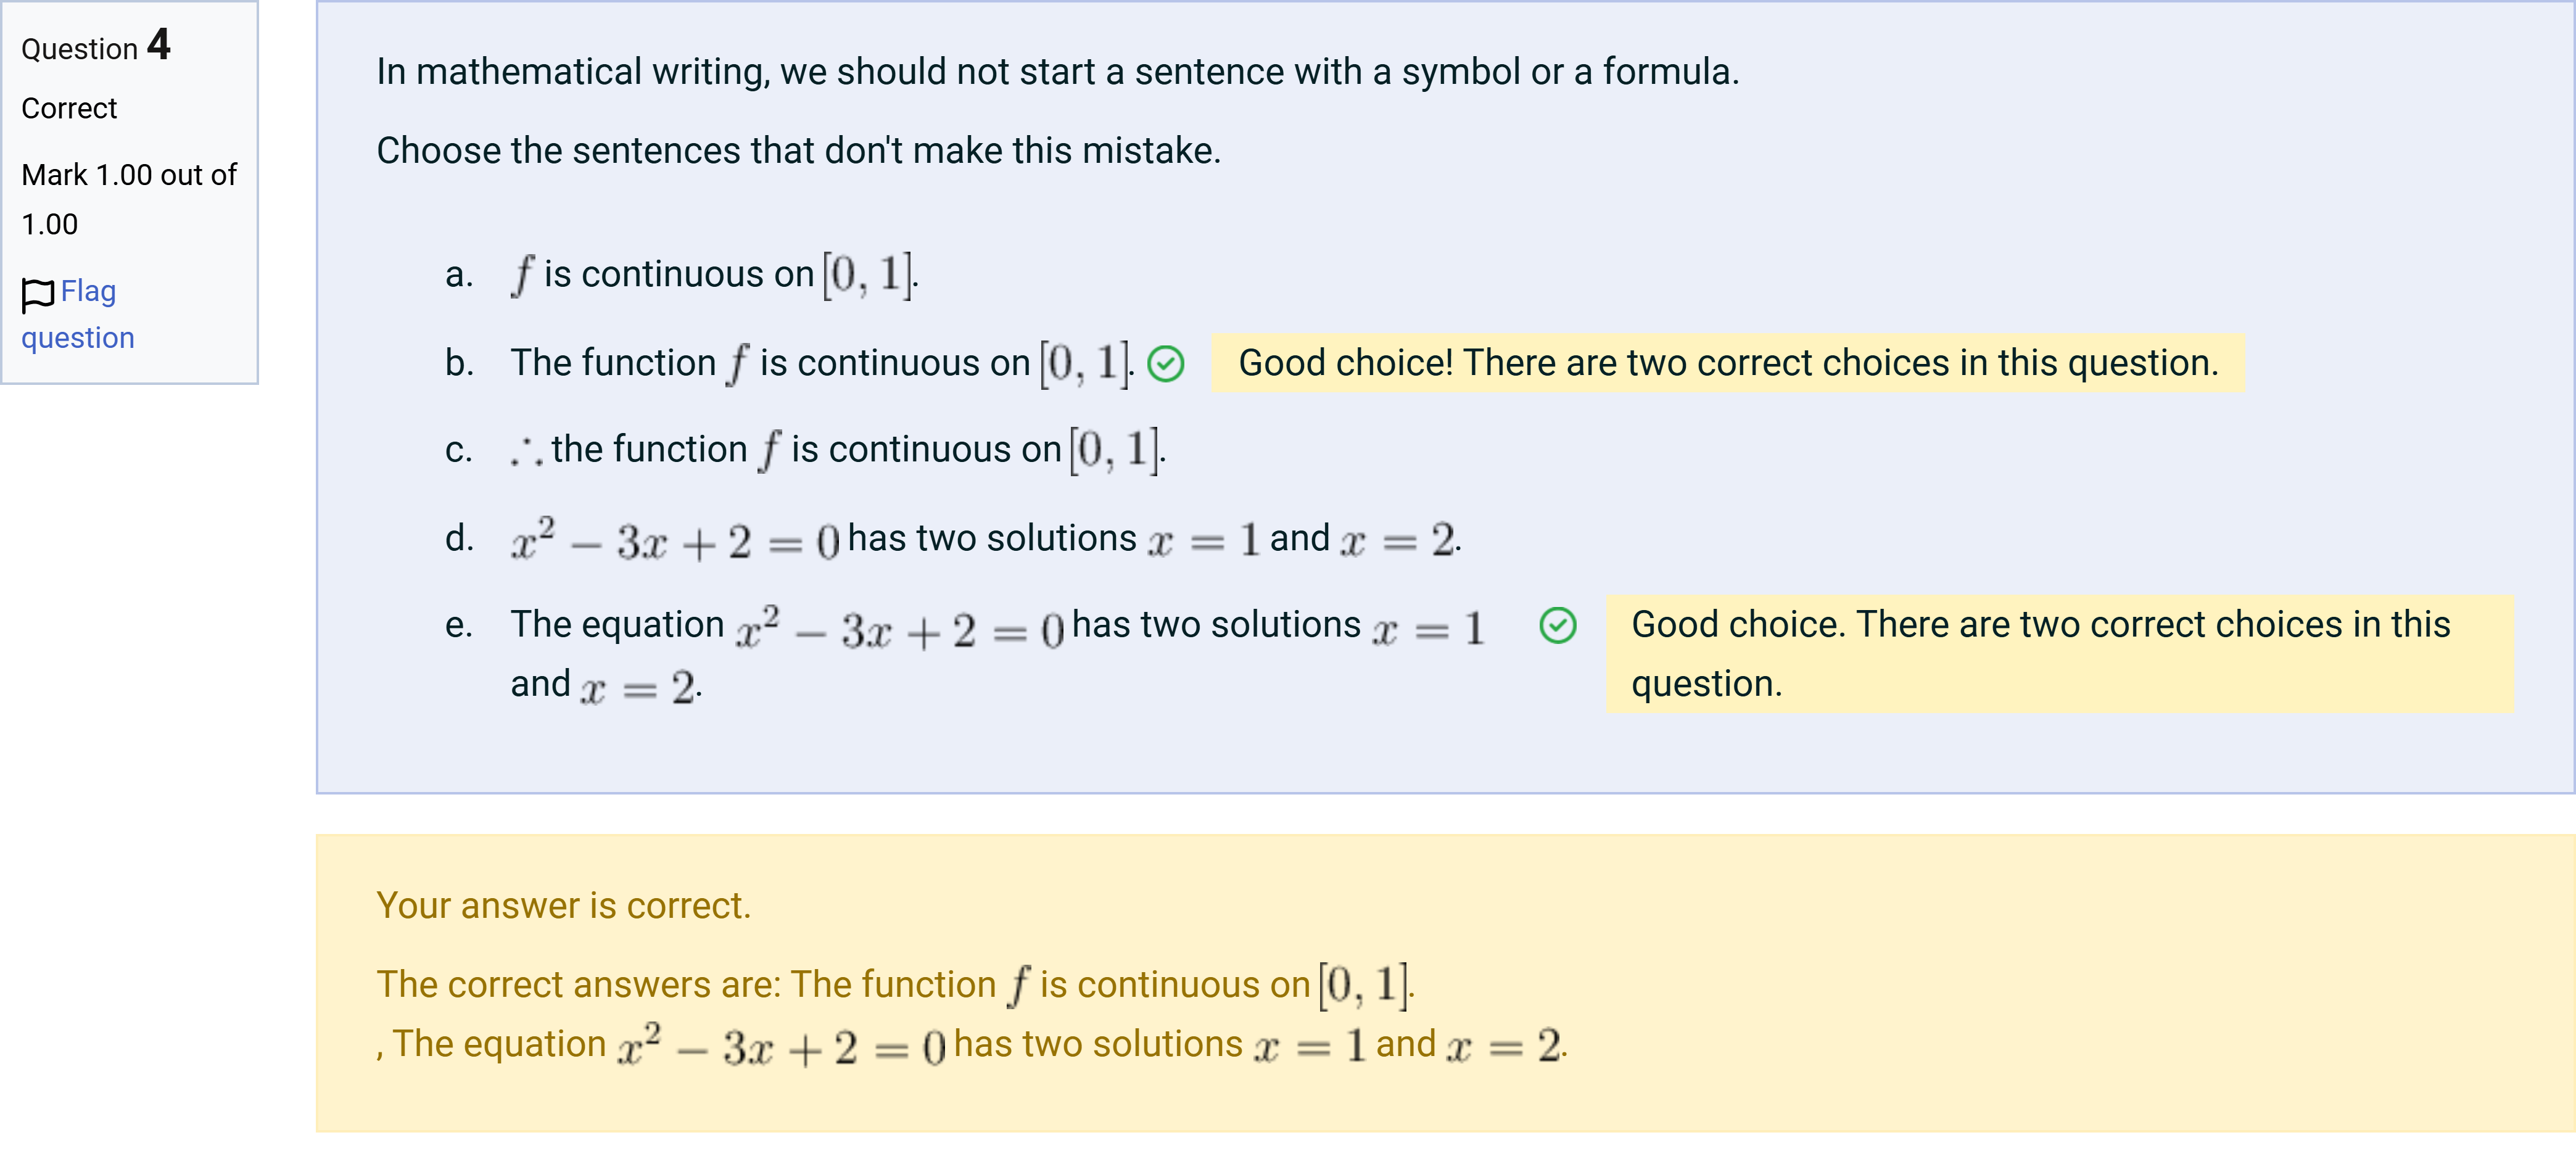Click the therefore symbol starting option c
2576x1172 pixels.
pos(526,453)
